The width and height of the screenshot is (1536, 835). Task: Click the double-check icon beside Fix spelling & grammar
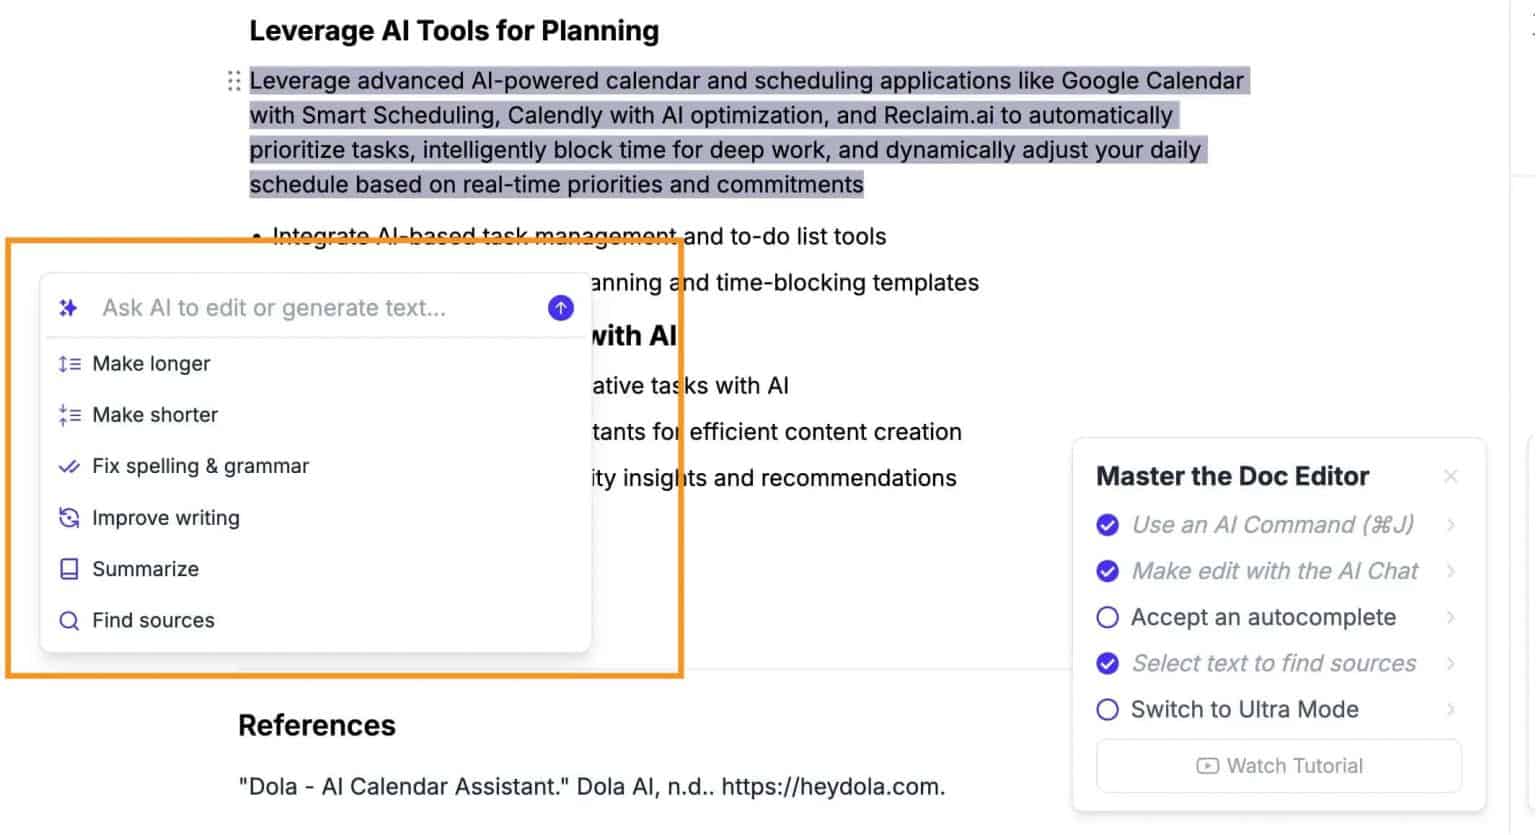pos(69,465)
